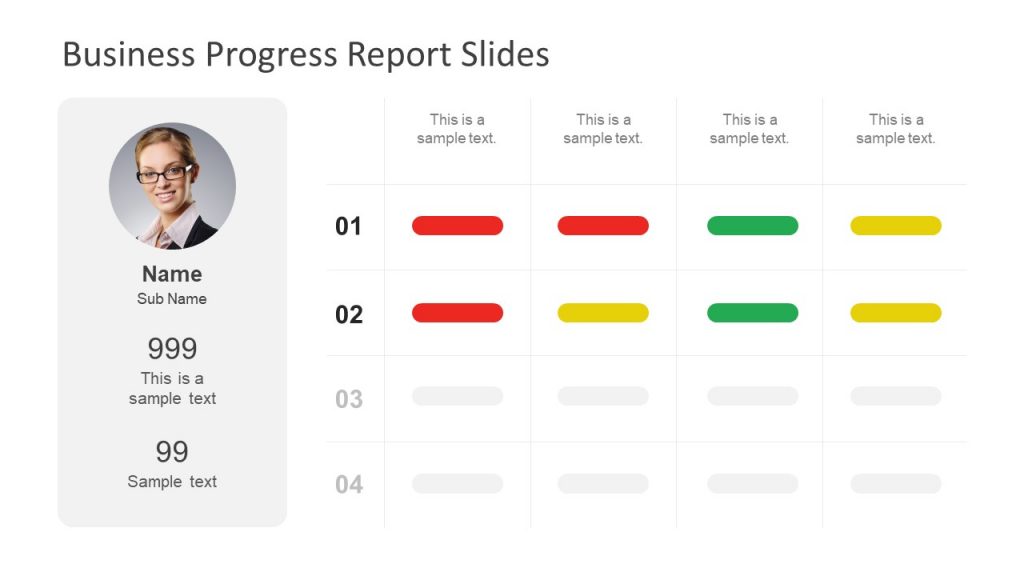Screen dimensions: 1024x576
Task: Click the red bar in row 02
Action: click(457, 313)
